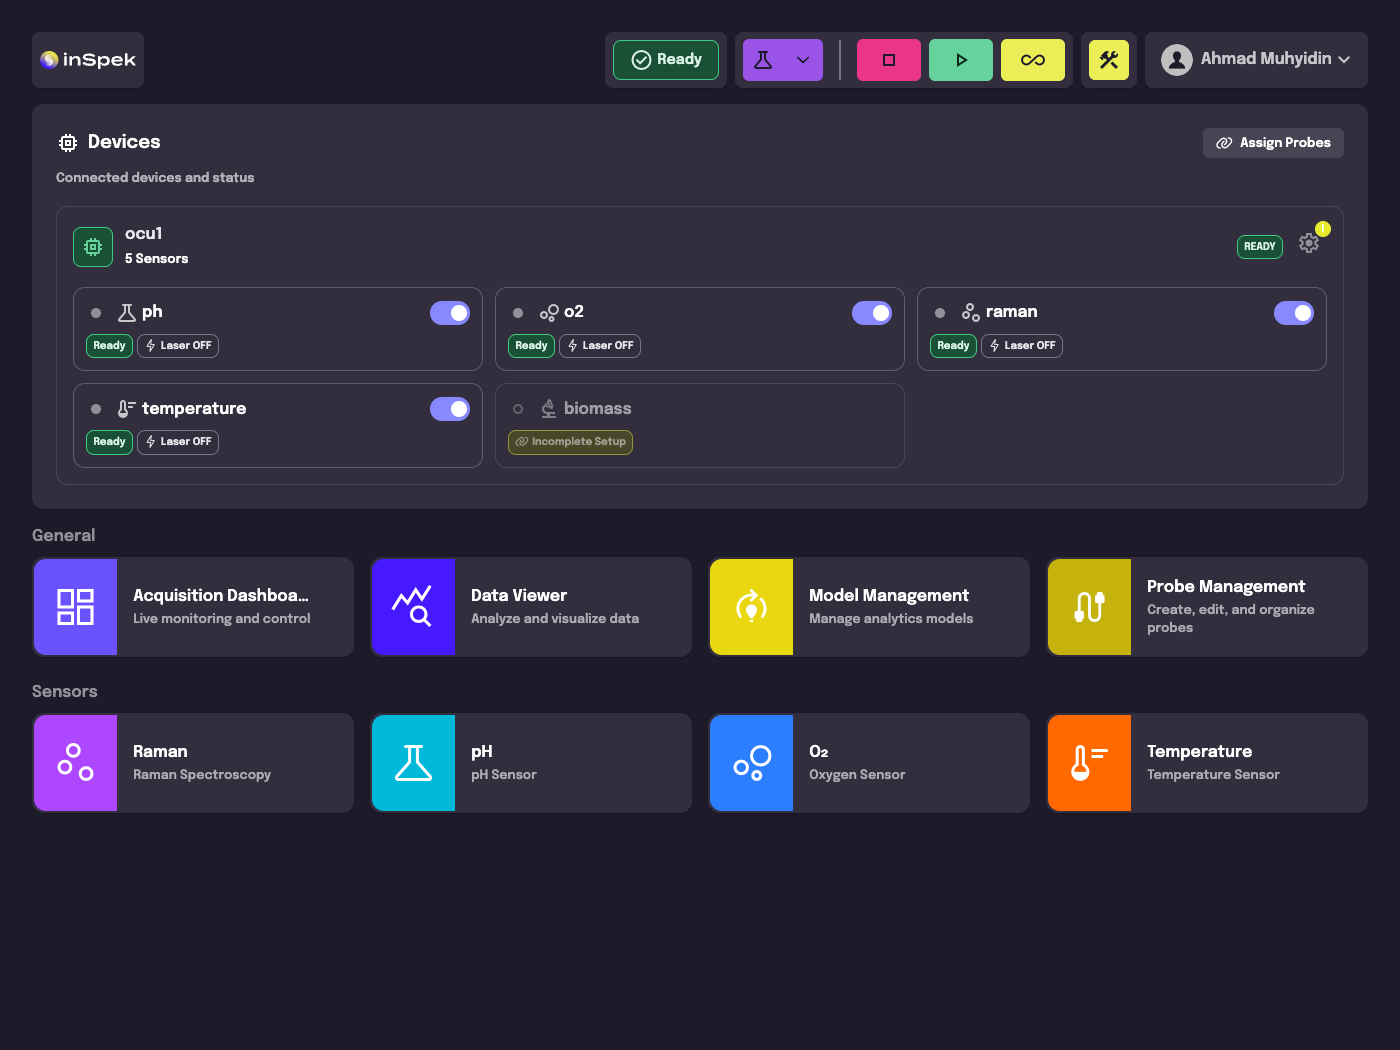Click the yellow infinity loop button
The height and width of the screenshot is (1050, 1400).
pyautogui.click(x=1033, y=60)
